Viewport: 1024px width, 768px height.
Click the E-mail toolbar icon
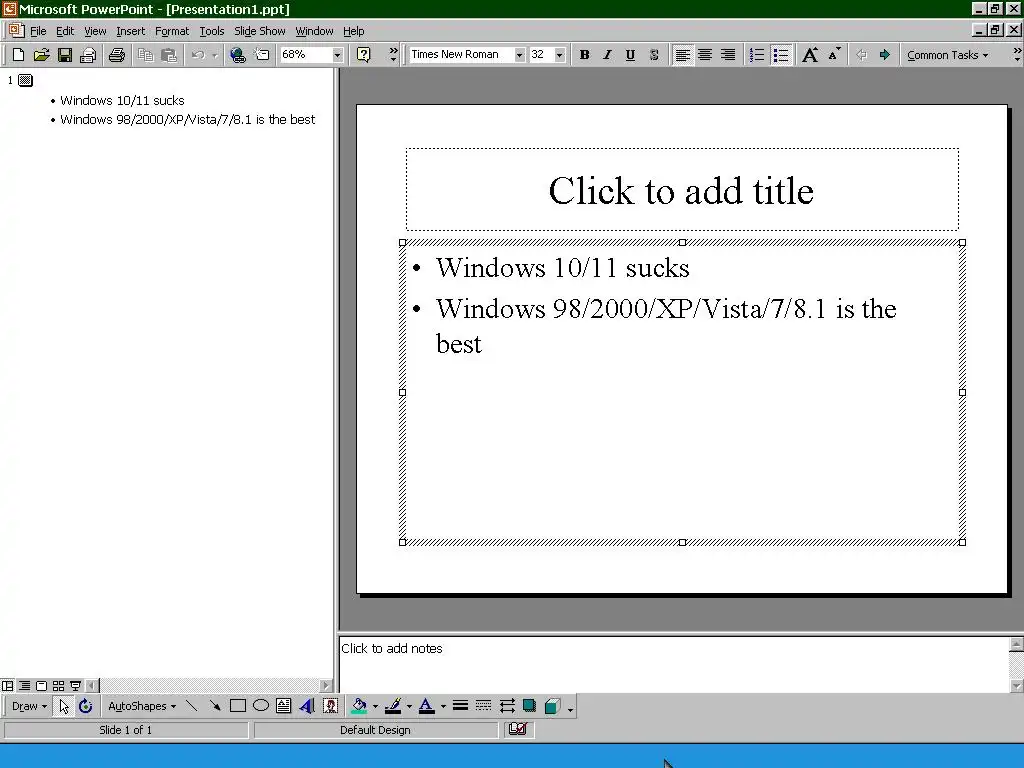tap(88, 55)
